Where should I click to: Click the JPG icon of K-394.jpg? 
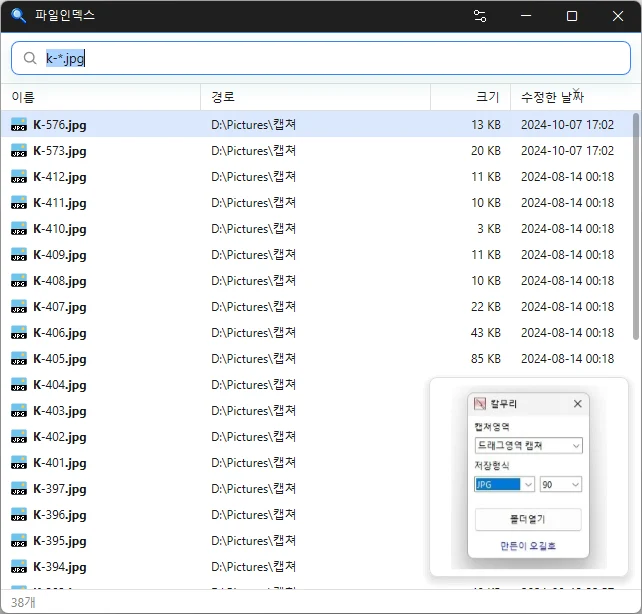tap(19, 567)
